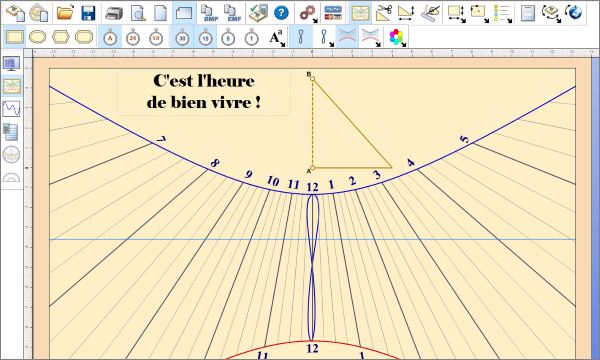Toggle the landscape page orientation icon
600x360 pixels.
[184, 13]
